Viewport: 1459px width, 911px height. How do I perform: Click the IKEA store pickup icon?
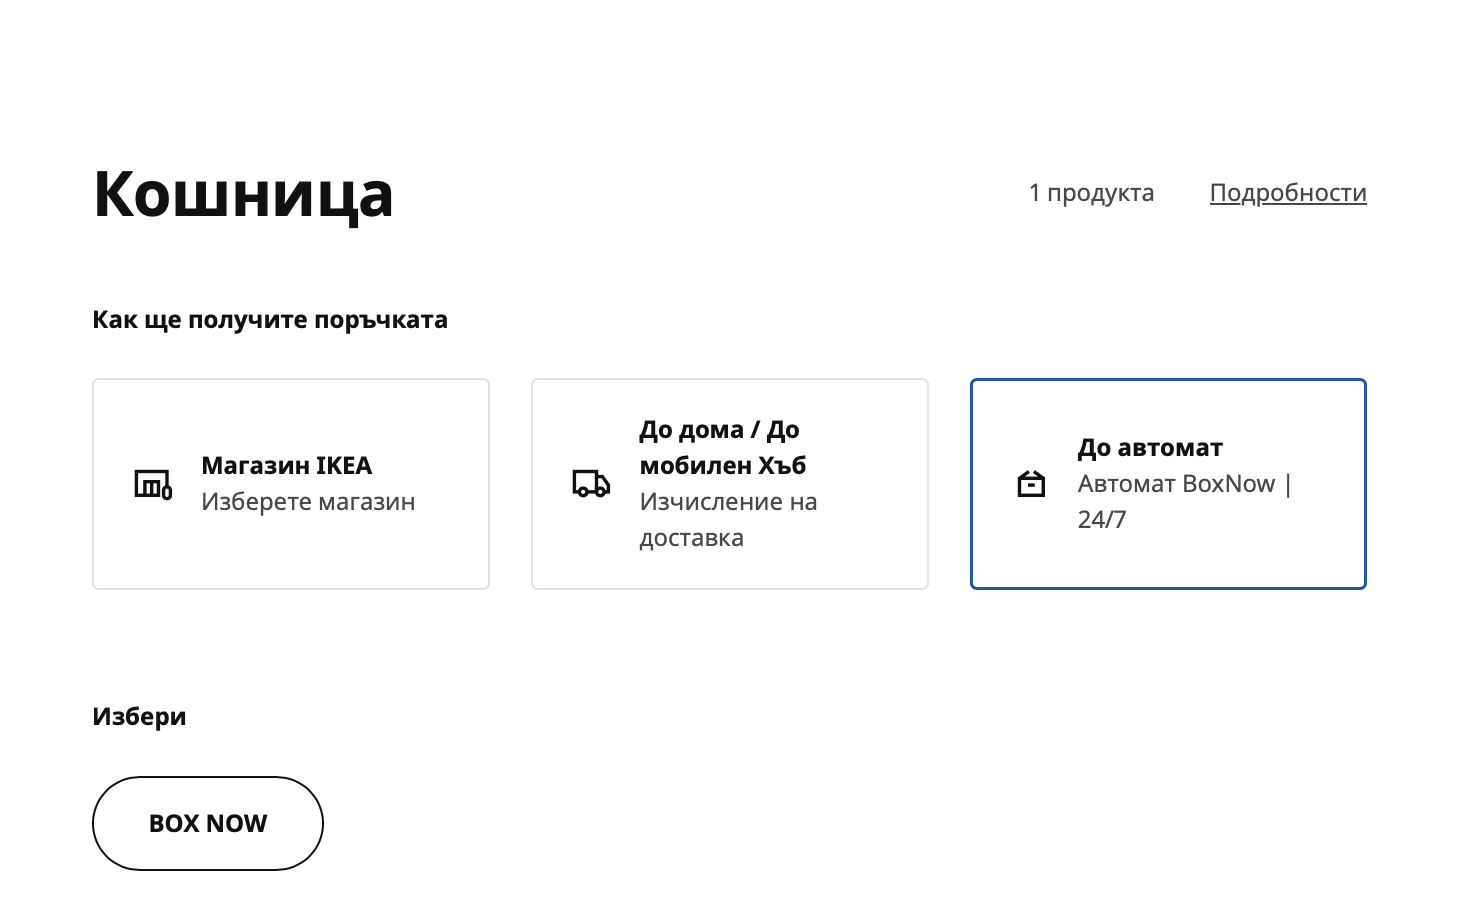tap(153, 484)
